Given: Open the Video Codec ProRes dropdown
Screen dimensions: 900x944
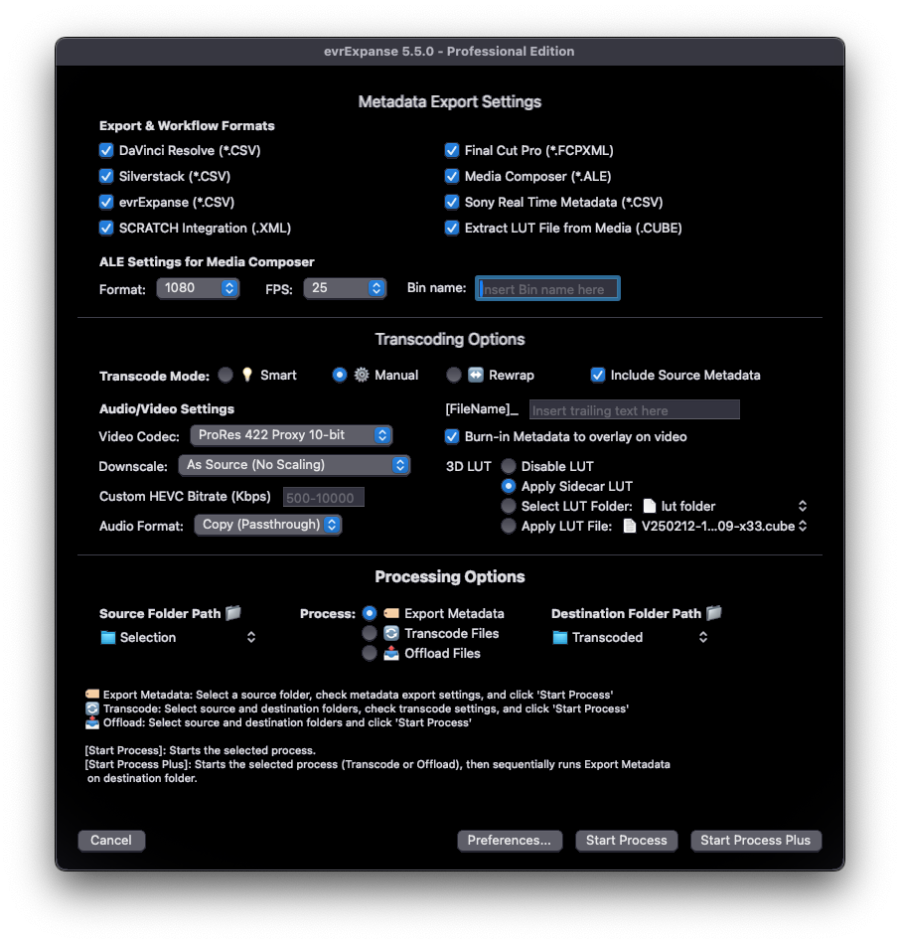Looking at the screenshot, I should (x=291, y=435).
